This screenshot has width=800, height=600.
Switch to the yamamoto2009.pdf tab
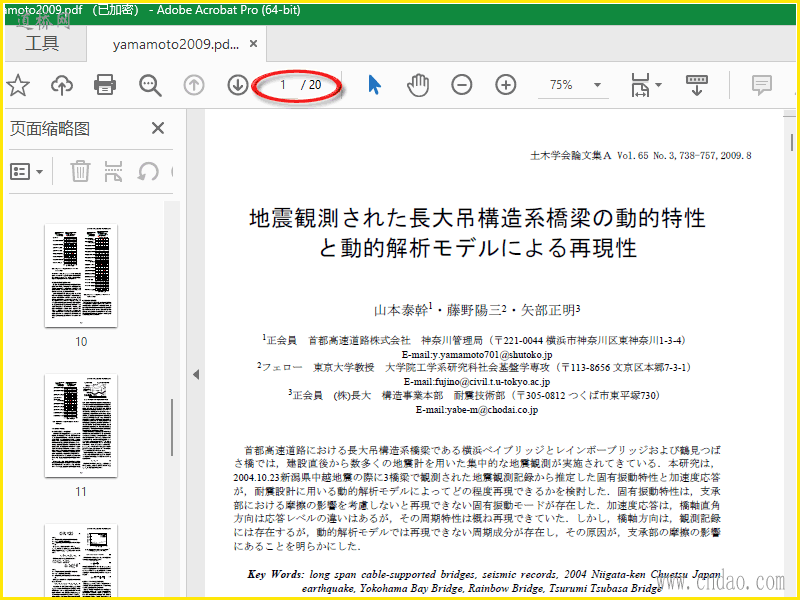175,44
